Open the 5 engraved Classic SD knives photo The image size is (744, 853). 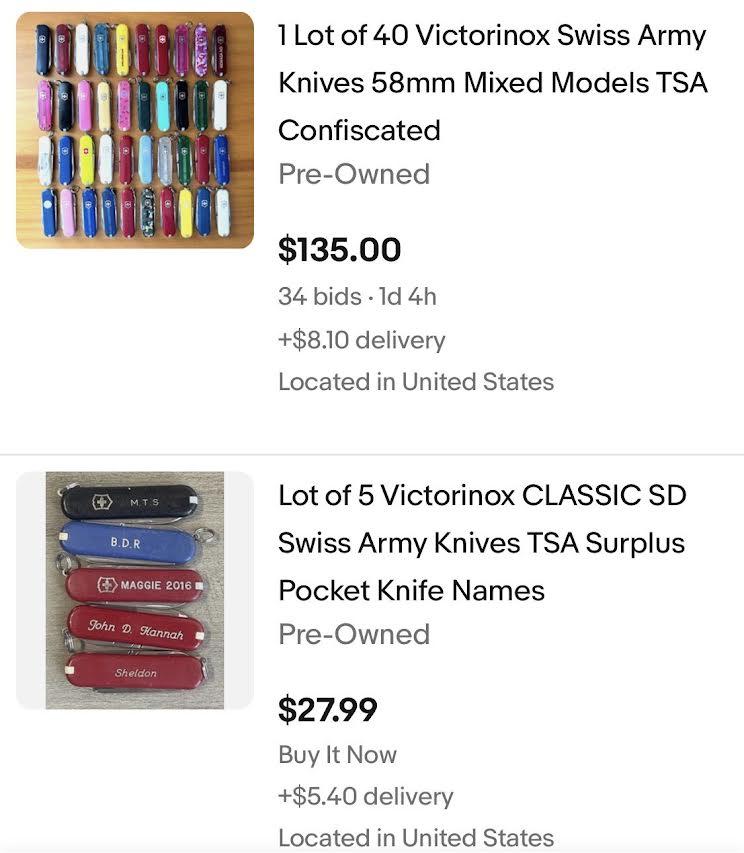point(135,590)
